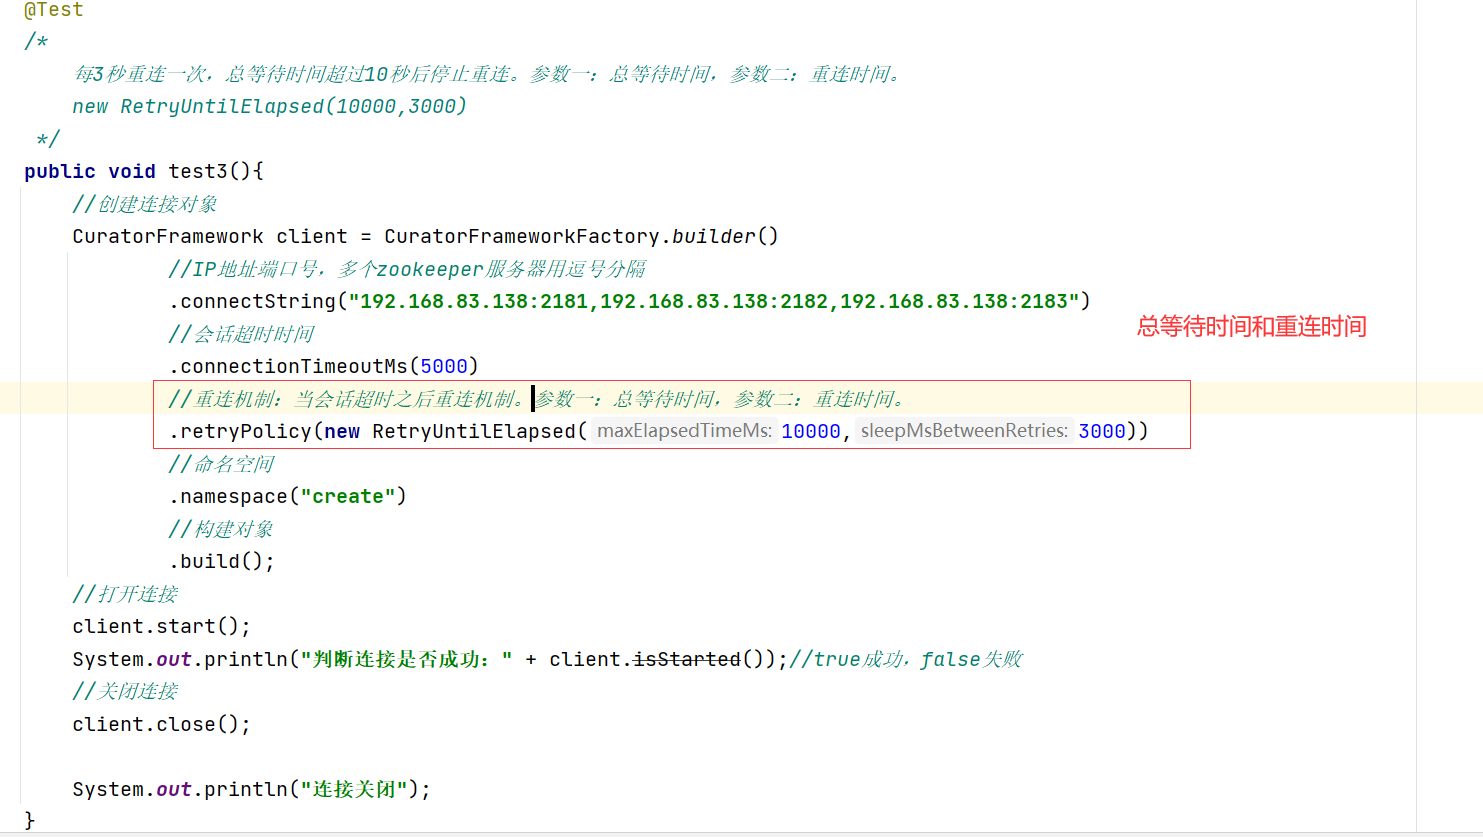
Task: Click the "connectString" method call
Action: click(x=258, y=301)
